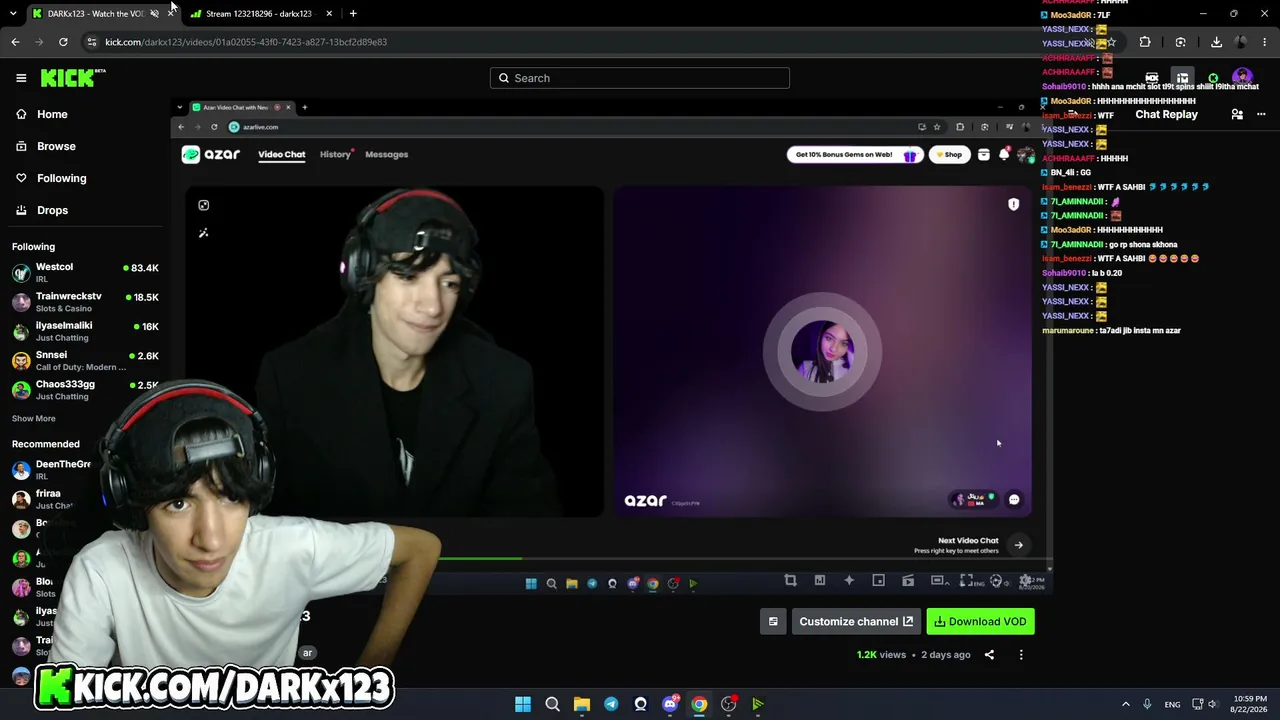Open Chaos333gg channel in Following list
The image size is (1280, 720).
point(85,389)
